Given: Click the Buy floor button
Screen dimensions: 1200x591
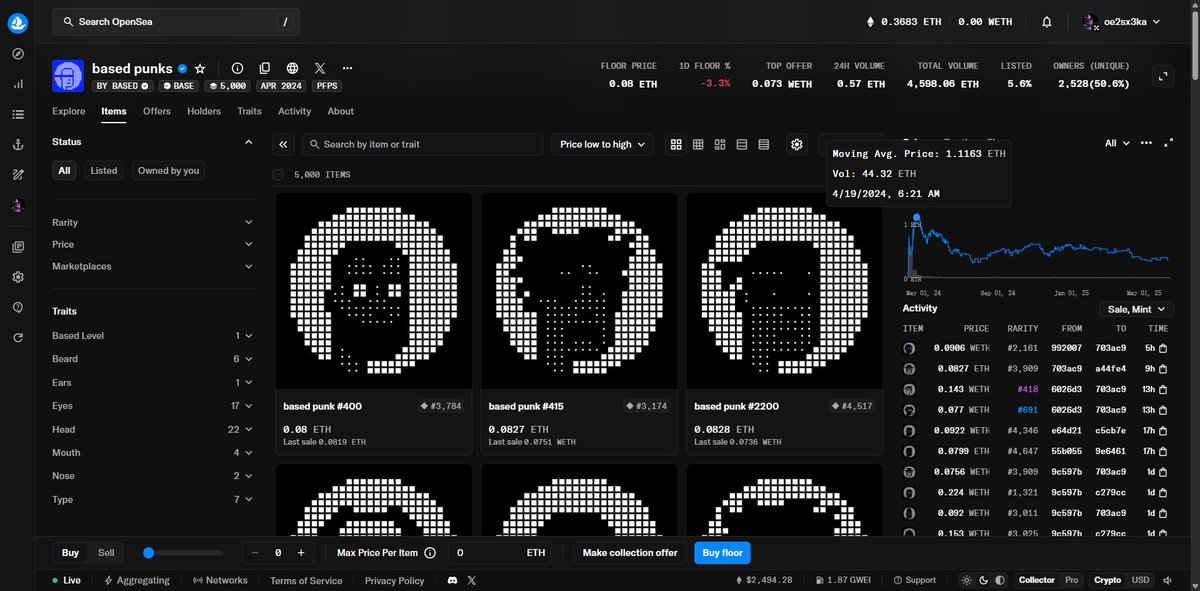Looking at the screenshot, I should click(x=722, y=553).
